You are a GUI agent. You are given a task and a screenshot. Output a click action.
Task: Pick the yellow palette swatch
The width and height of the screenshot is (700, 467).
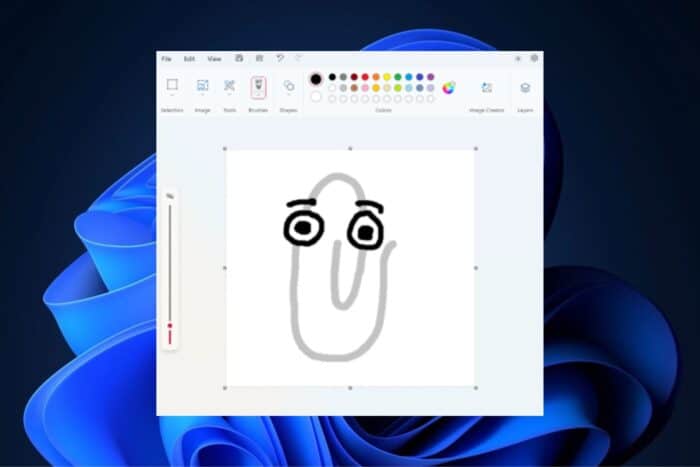(x=387, y=77)
